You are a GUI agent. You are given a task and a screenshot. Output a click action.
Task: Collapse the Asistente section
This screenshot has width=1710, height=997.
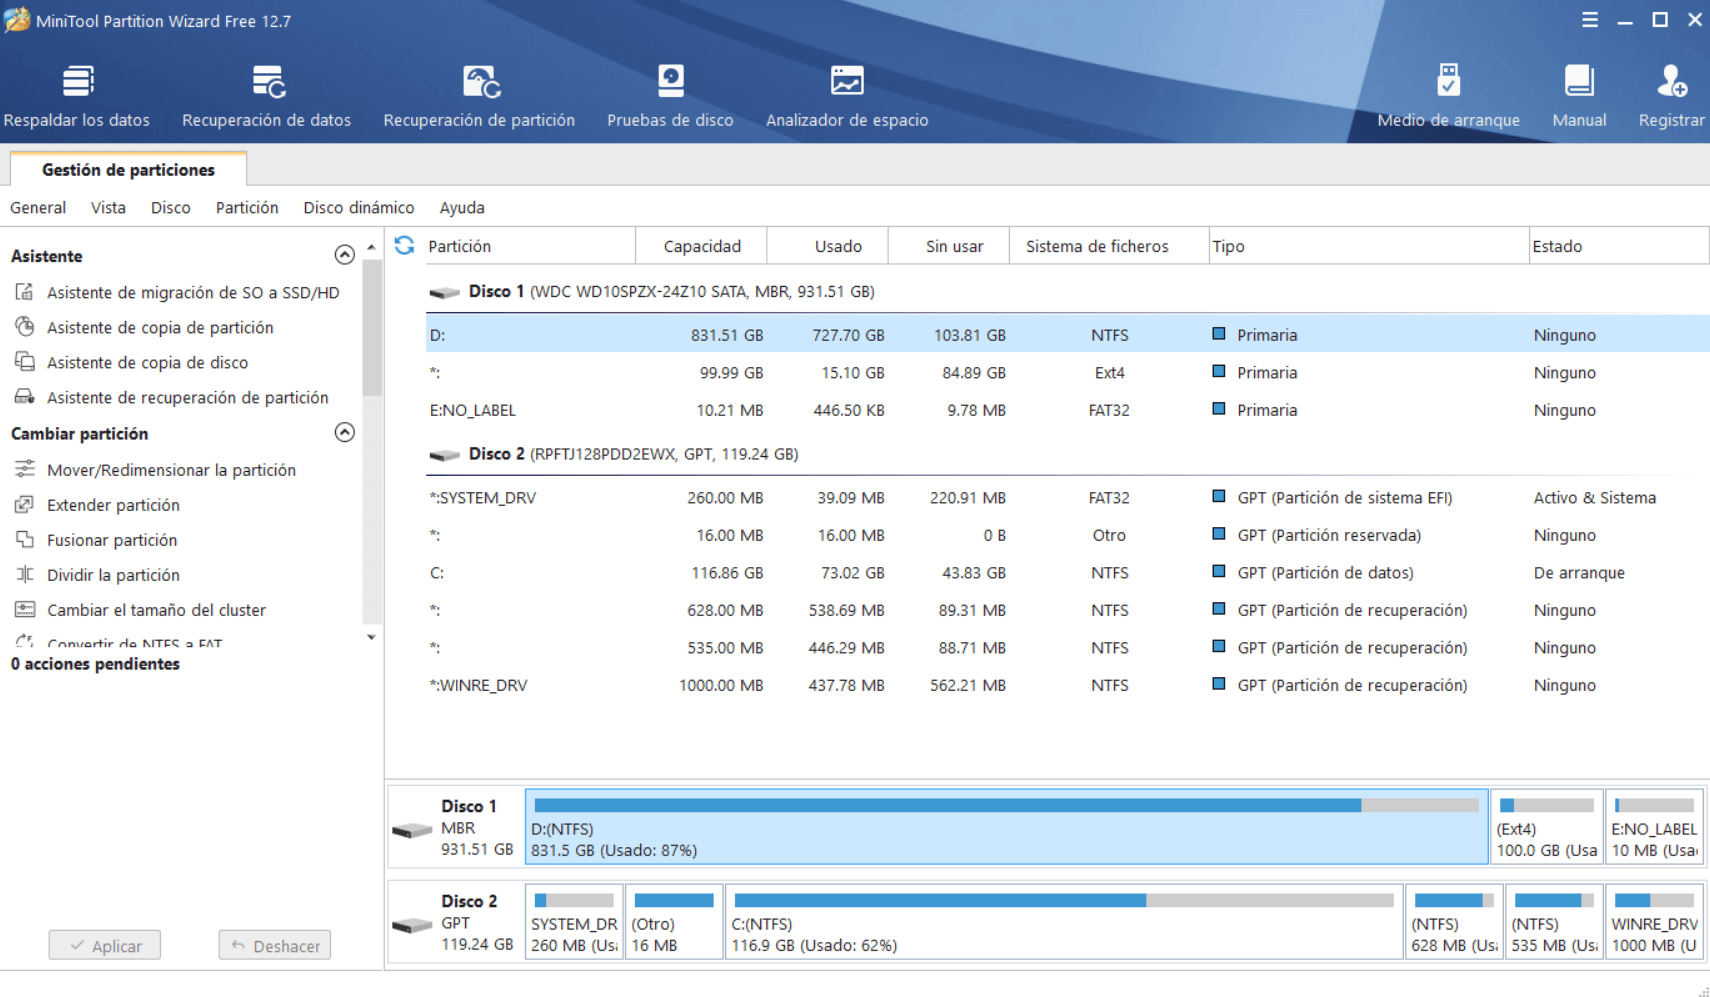pos(344,255)
